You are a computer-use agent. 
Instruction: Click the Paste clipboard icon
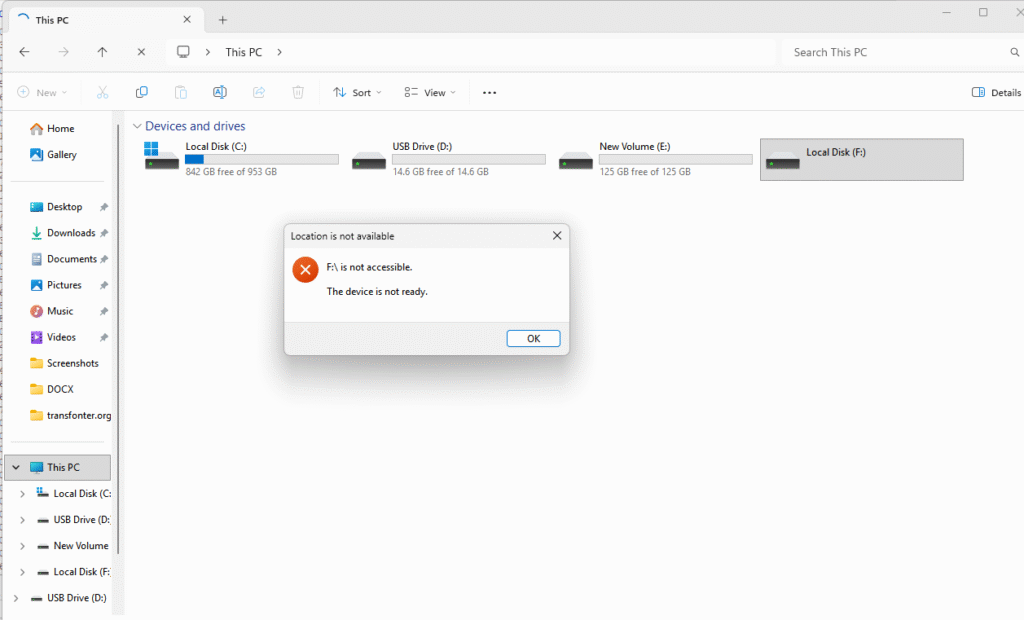click(x=180, y=92)
